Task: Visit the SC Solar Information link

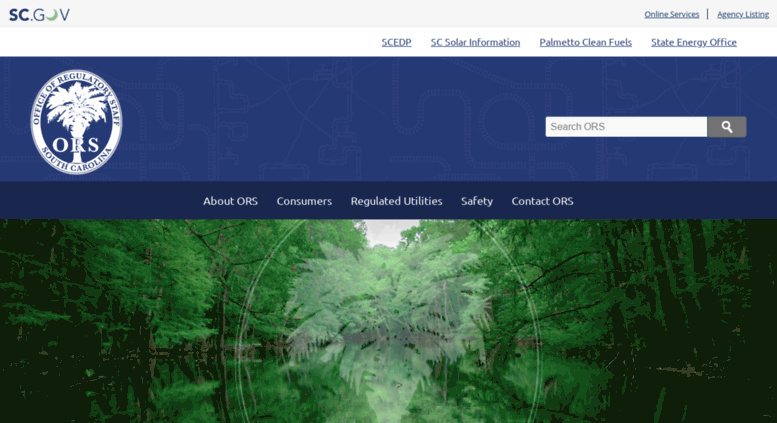Action: coord(475,42)
